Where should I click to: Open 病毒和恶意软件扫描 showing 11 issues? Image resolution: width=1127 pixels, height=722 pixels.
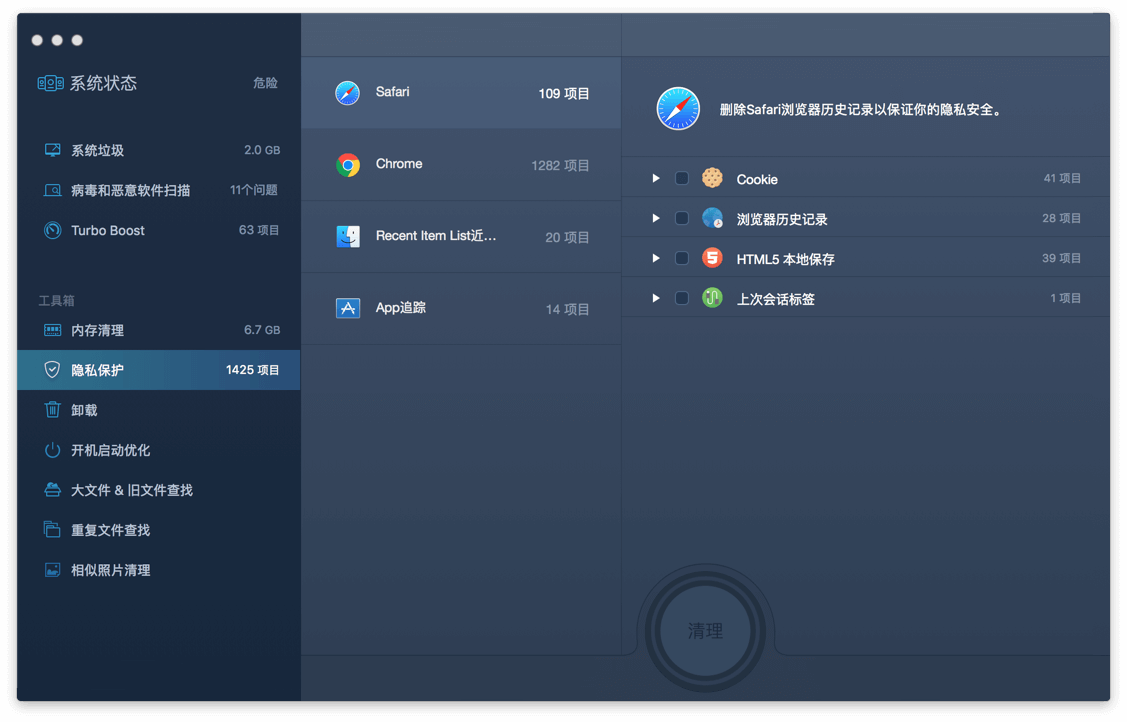click(130, 190)
